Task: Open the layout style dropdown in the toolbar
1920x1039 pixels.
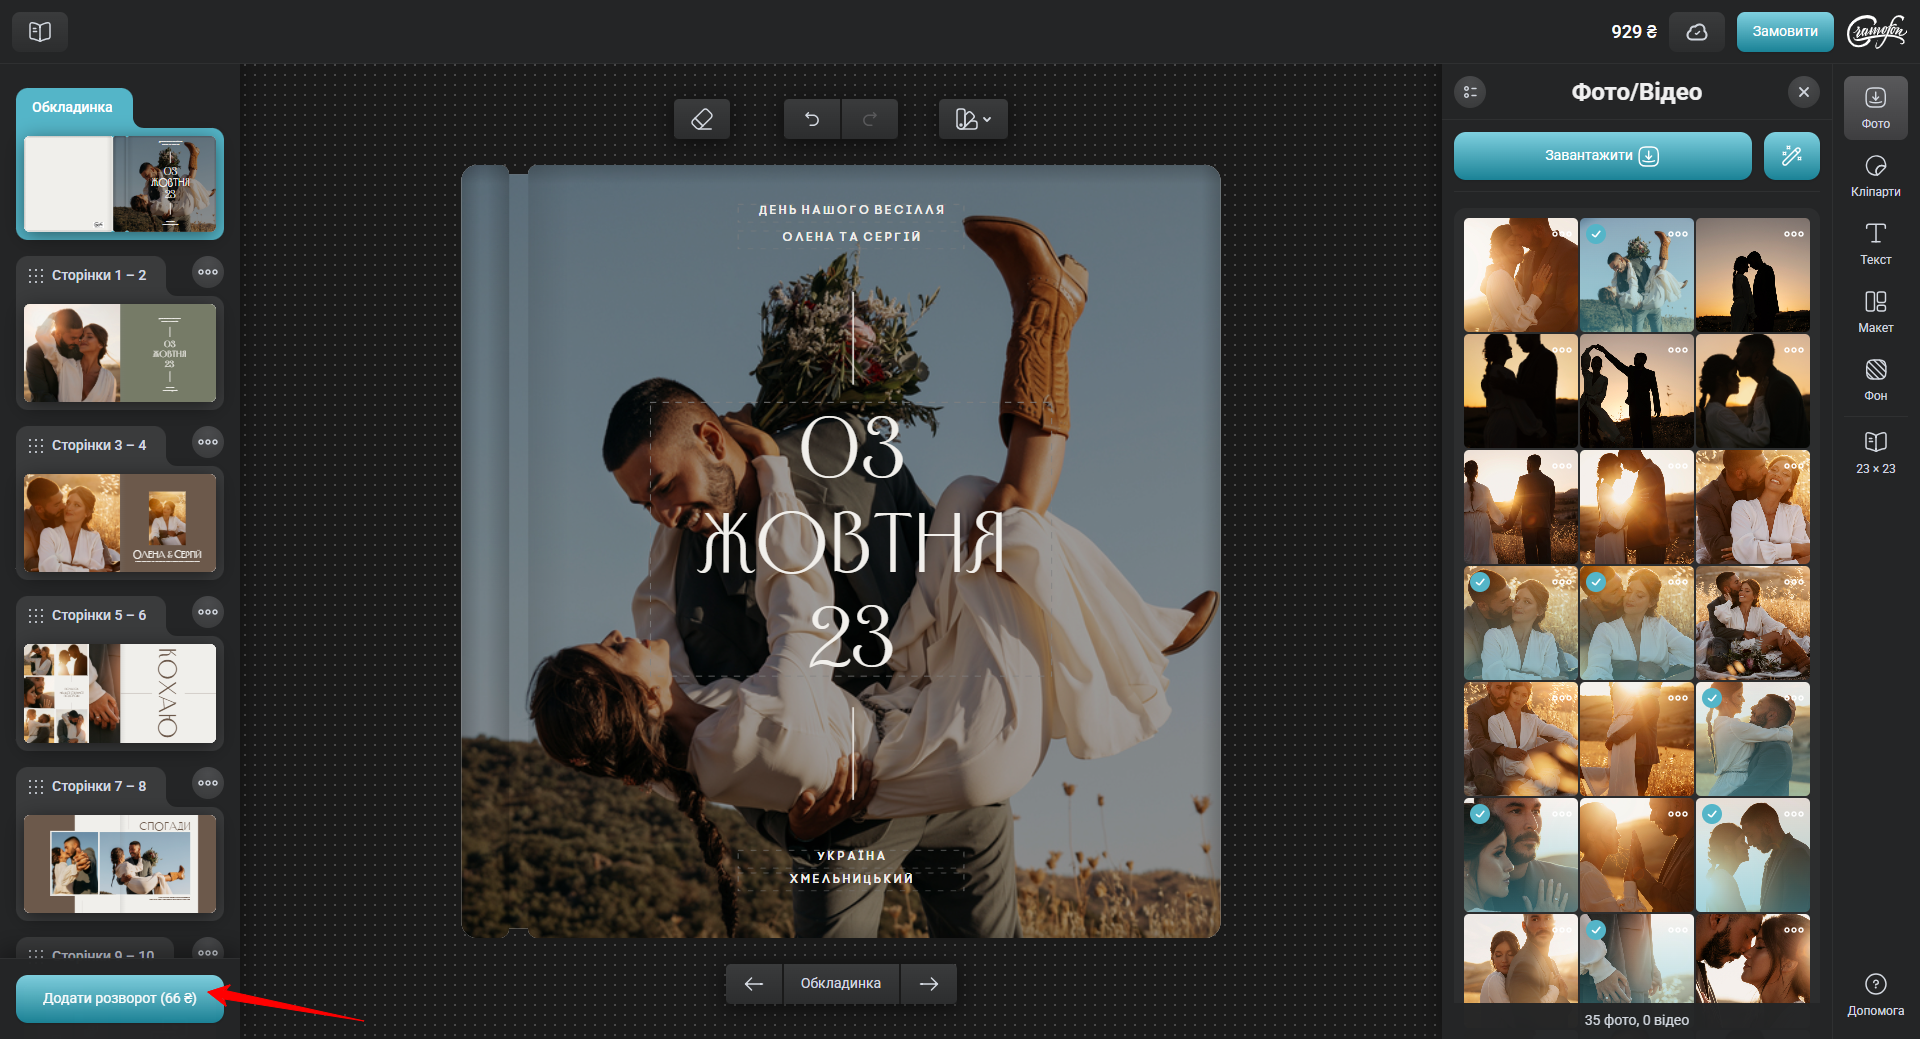Action: tap(973, 120)
